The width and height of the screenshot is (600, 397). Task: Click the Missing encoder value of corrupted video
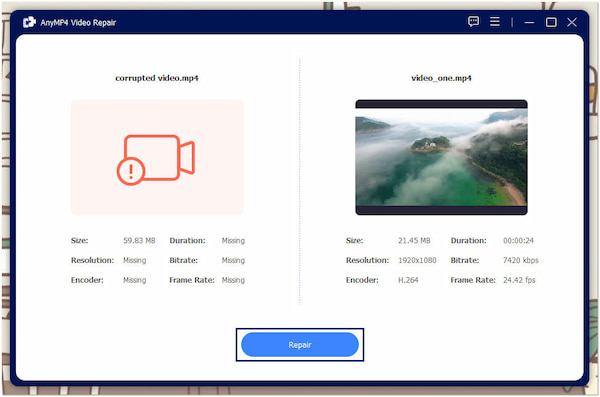(x=134, y=280)
